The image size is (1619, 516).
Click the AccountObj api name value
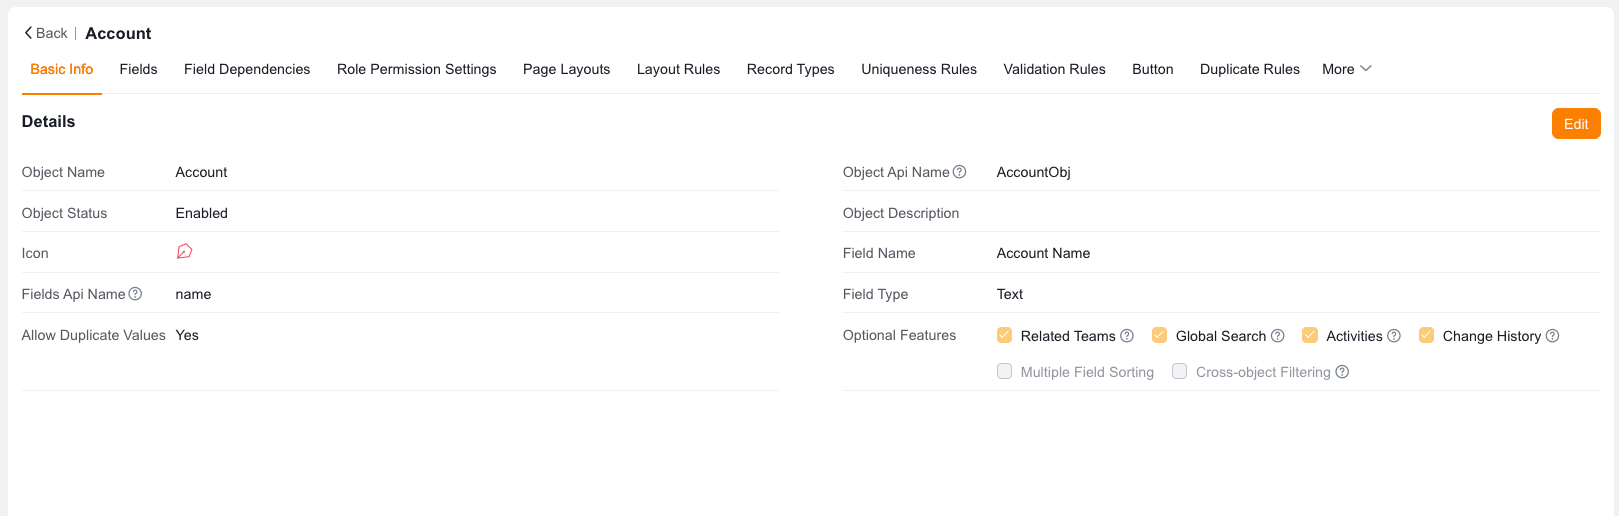click(x=1034, y=172)
